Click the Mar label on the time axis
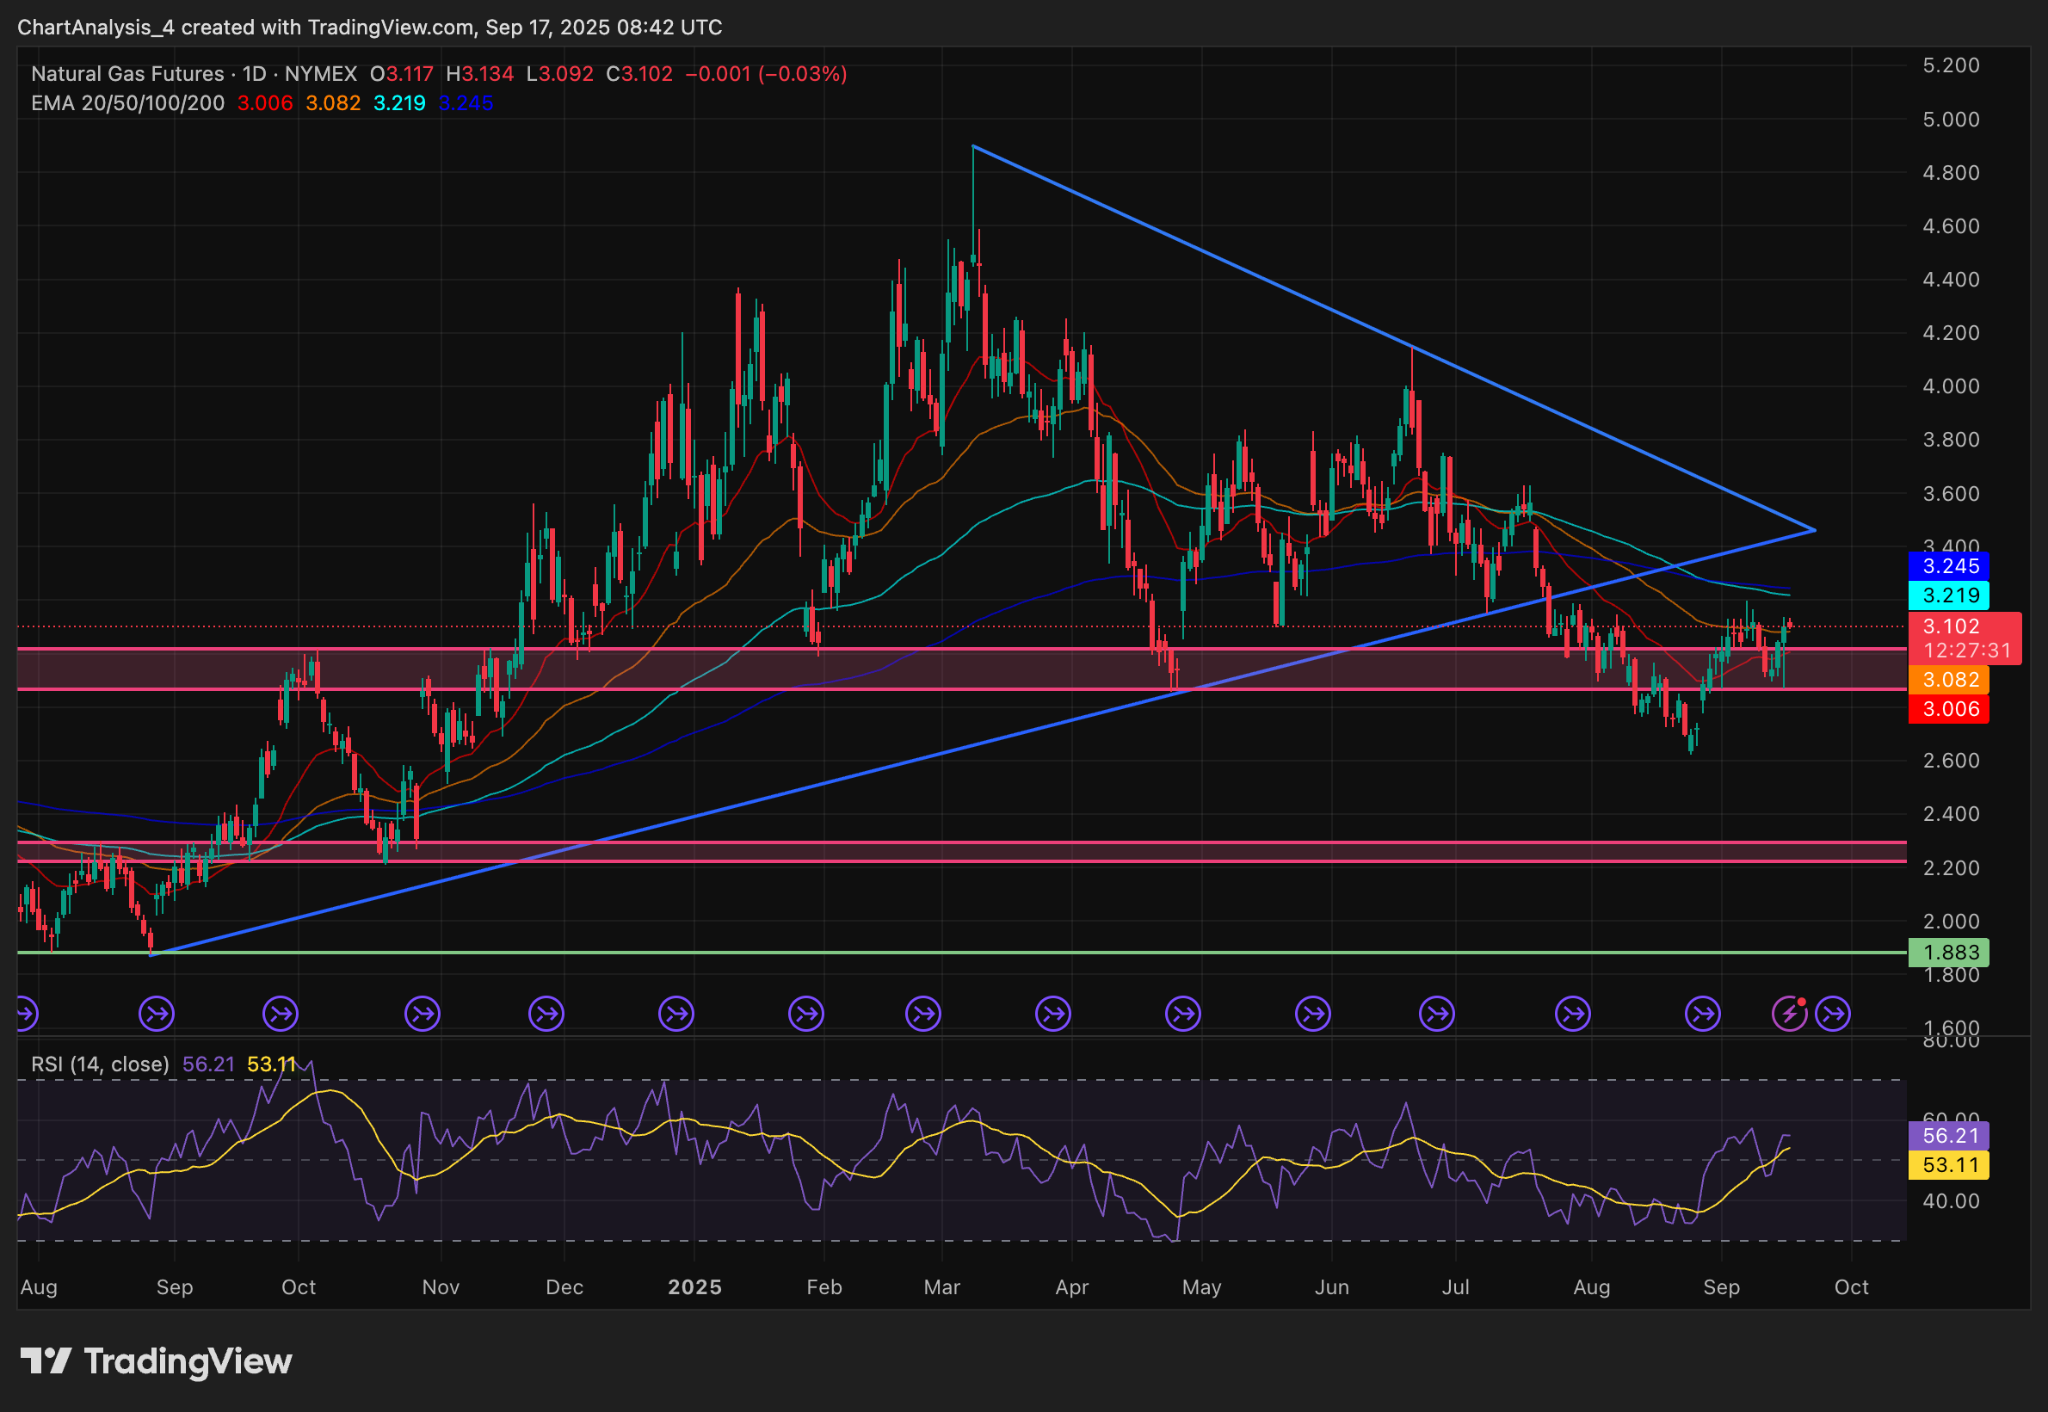 (942, 1287)
